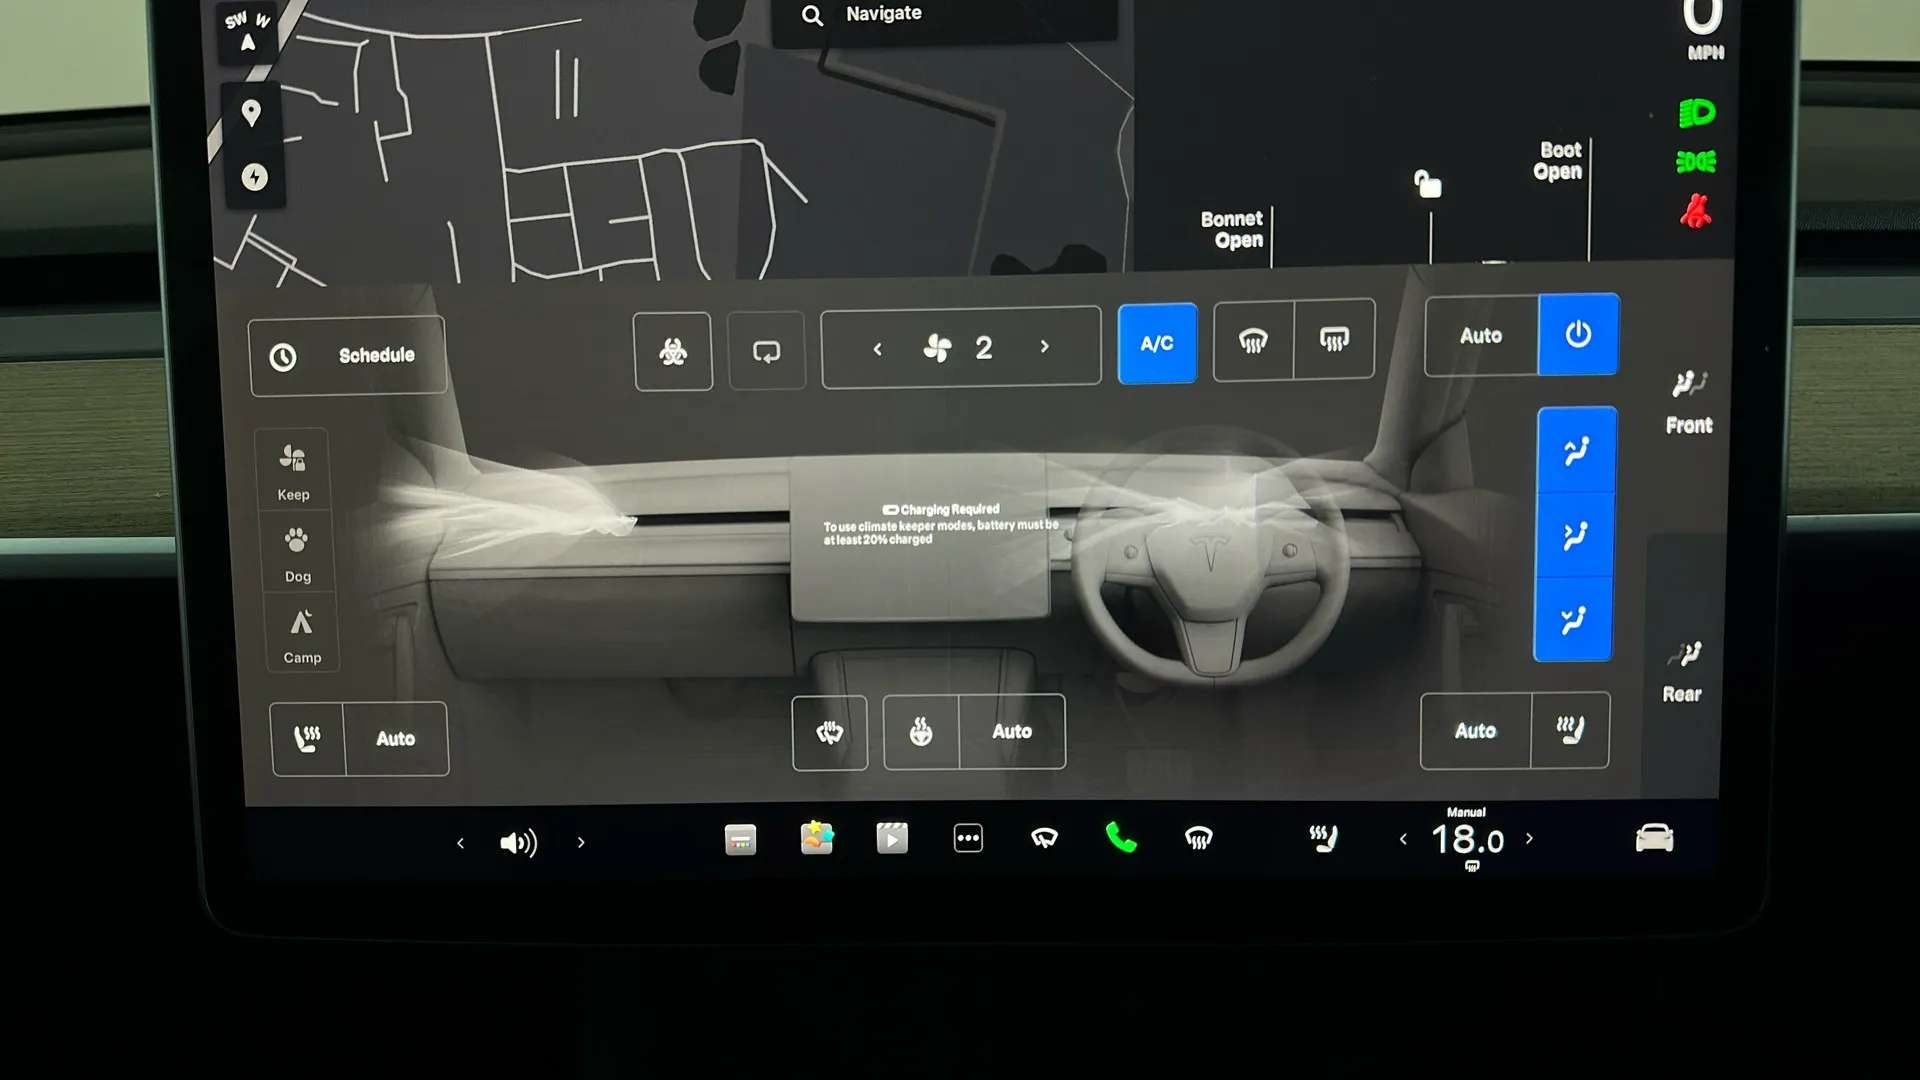Tap the map location pin icon
Viewport: 1920px width, 1080px height.
pyautogui.click(x=251, y=113)
